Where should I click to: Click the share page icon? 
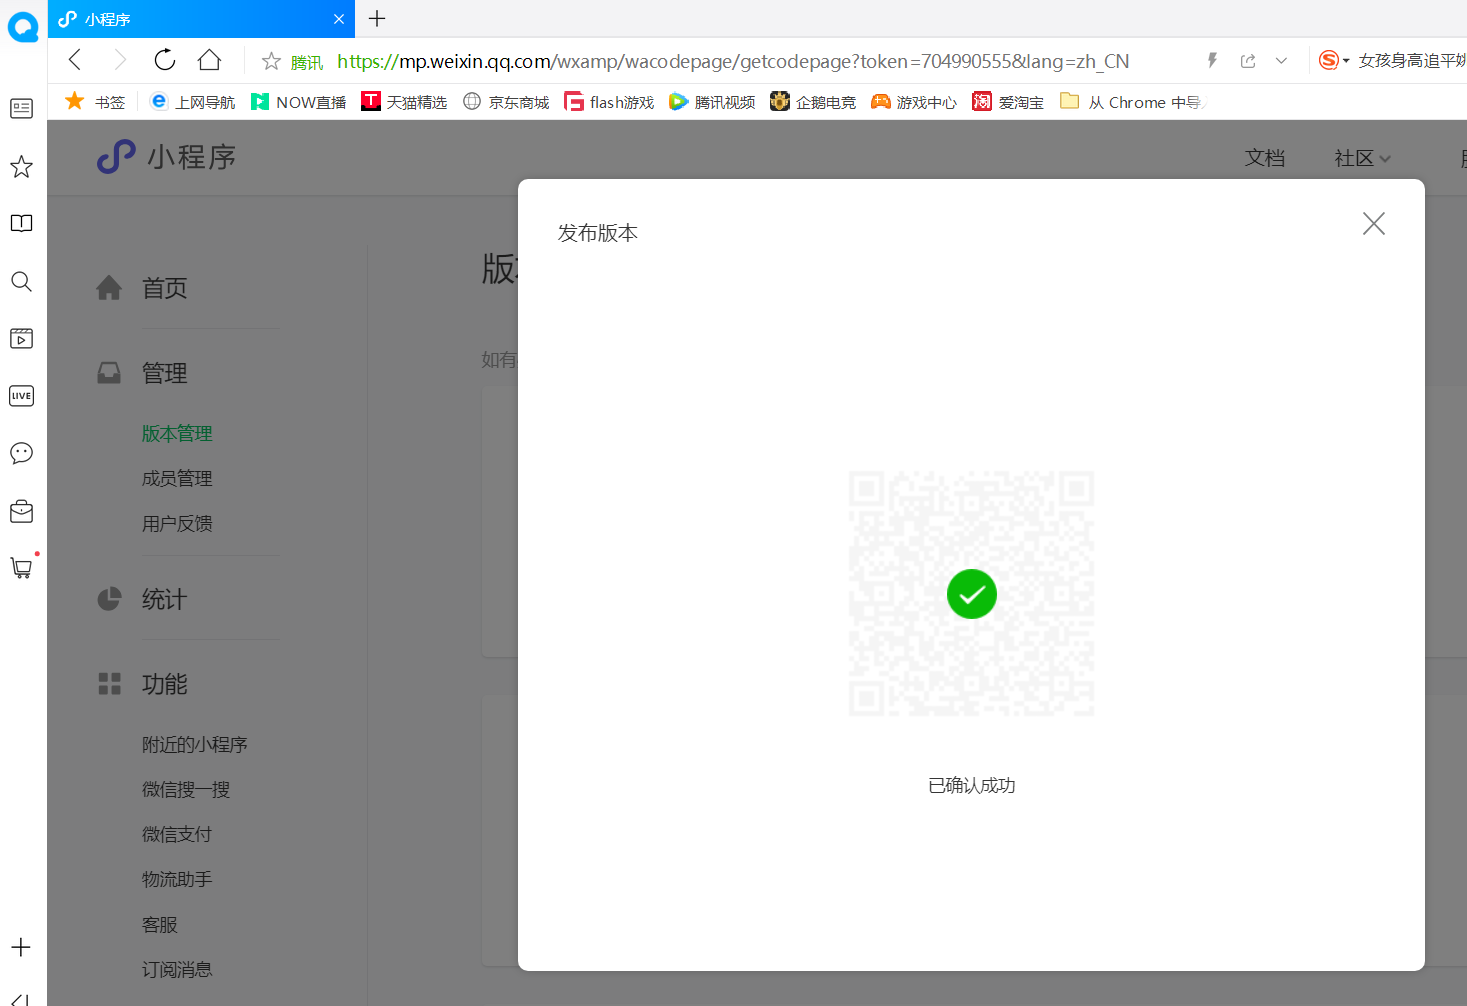(1248, 61)
